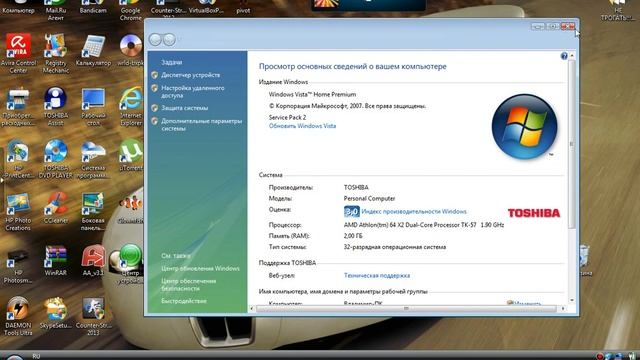Open Counter-Strike 2013 icon in bottom row

click(93, 316)
